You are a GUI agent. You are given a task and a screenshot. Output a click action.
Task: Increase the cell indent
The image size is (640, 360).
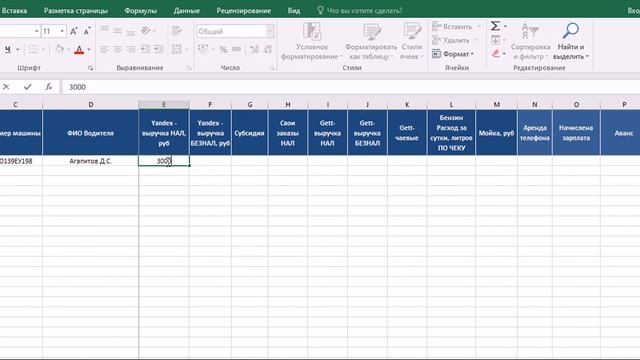click(x=158, y=49)
